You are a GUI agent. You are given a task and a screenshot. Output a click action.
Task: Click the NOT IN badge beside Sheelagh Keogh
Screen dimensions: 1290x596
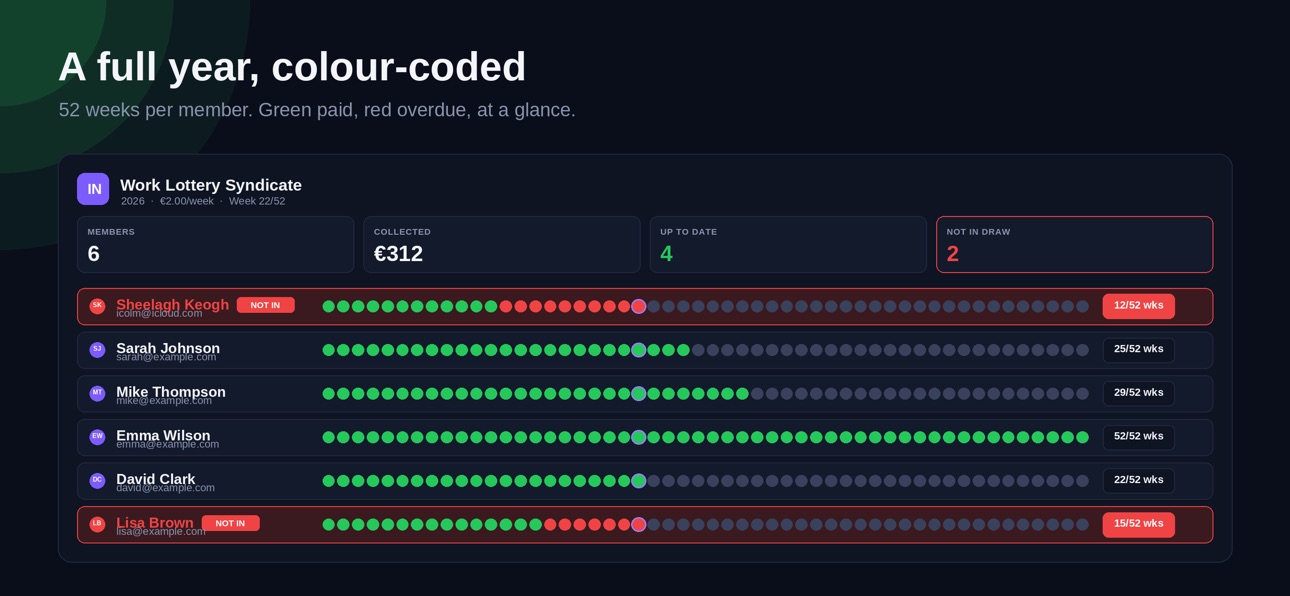(x=266, y=305)
